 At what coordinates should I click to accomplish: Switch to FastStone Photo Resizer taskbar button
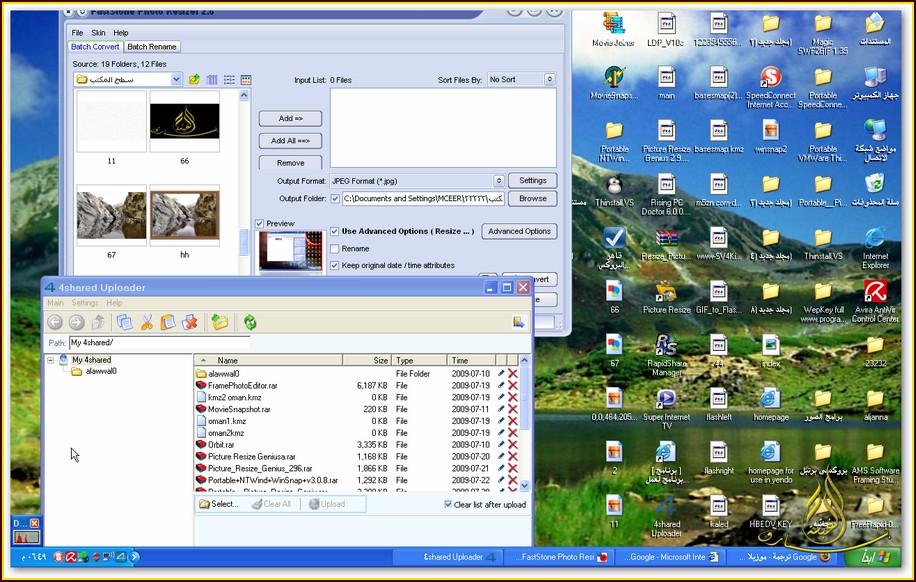click(x=558, y=557)
